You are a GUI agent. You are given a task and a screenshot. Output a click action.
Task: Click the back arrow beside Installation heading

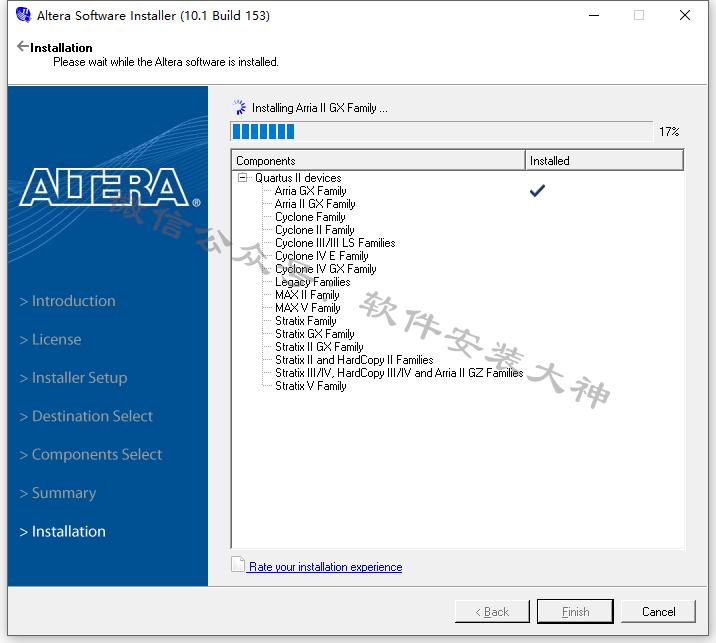[22, 46]
